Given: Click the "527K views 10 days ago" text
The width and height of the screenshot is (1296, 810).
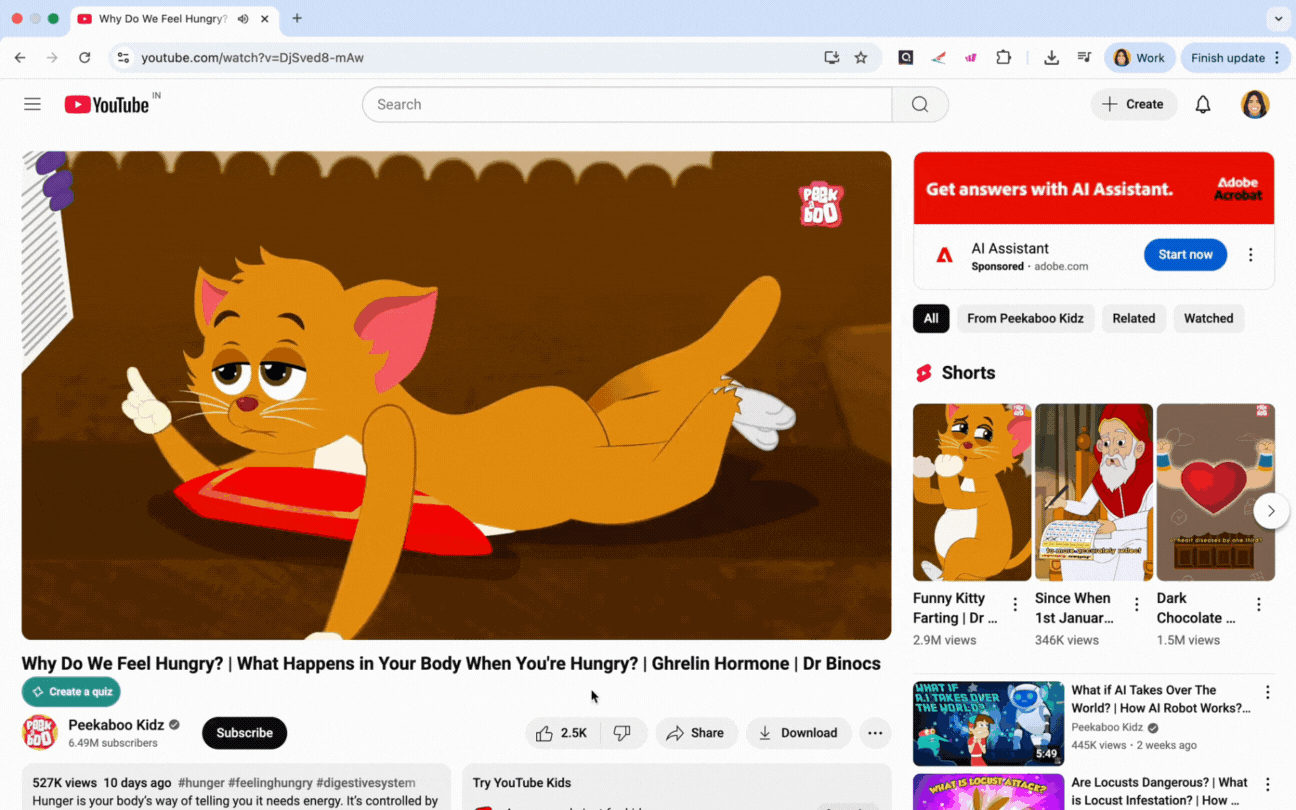Looking at the screenshot, I should [x=102, y=783].
